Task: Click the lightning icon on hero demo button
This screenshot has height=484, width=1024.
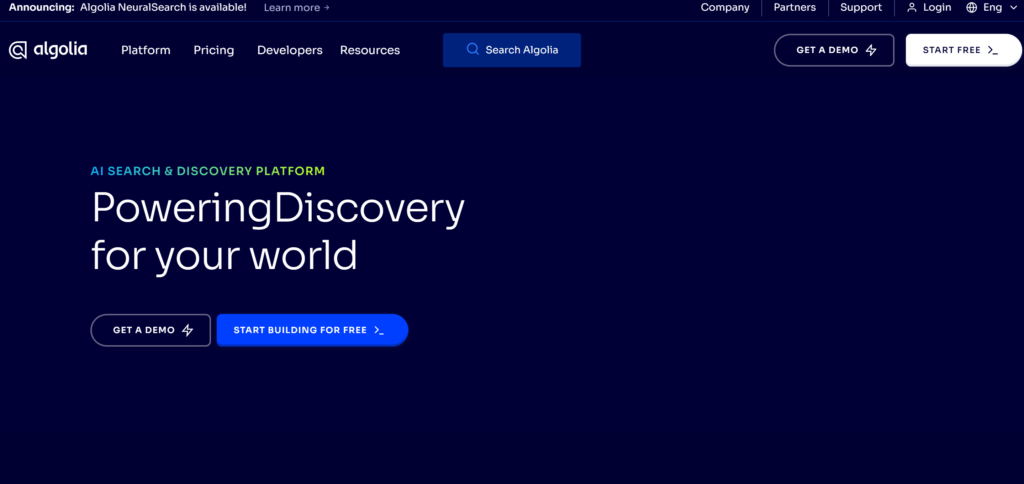Action: pyautogui.click(x=187, y=331)
